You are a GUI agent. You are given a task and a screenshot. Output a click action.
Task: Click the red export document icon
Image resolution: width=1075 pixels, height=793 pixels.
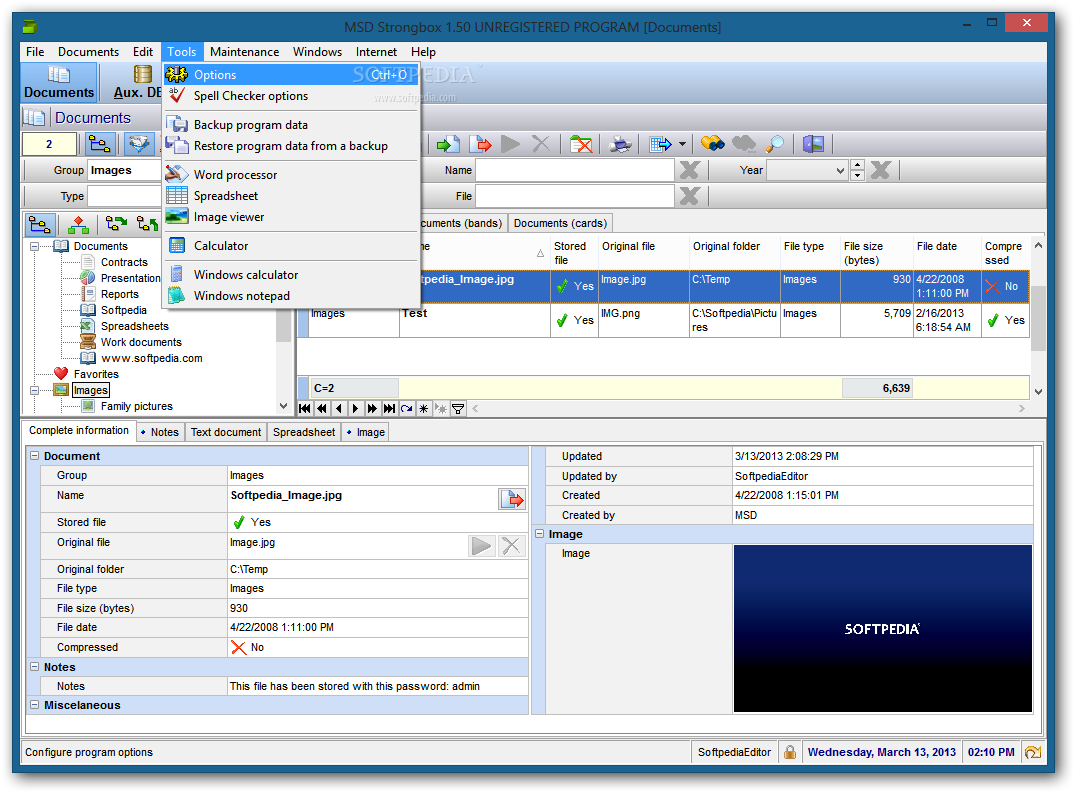[x=481, y=144]
